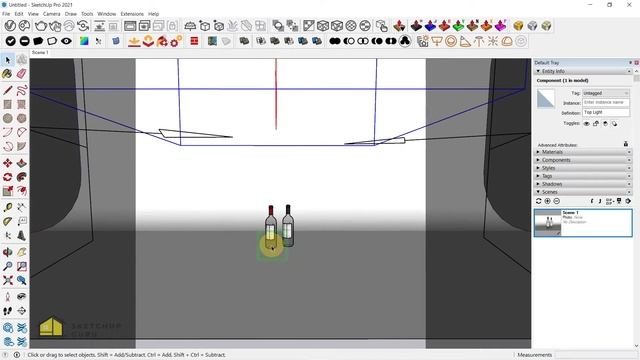
Task: Open the Draw menu
Action: 71,14
